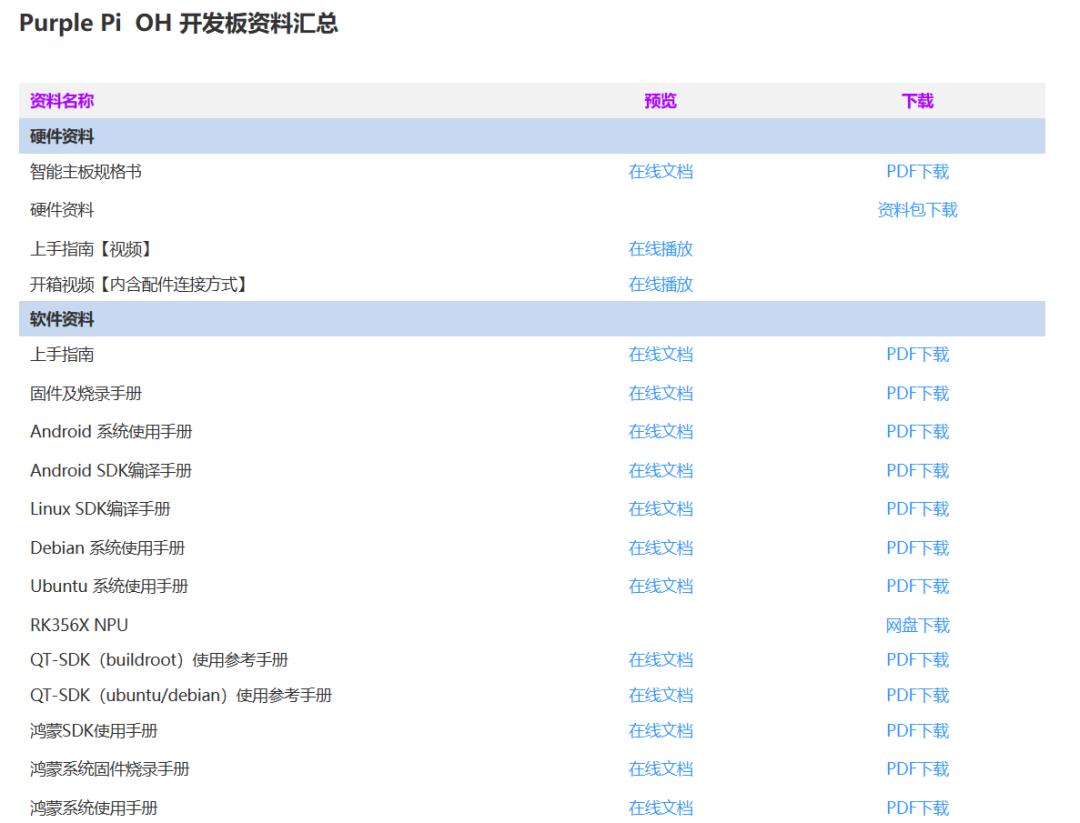The width and height of the screenshot is (1080, 823).
Task: Click the 硬件资料 row name below 智能主板规格书
Action: 61,210
